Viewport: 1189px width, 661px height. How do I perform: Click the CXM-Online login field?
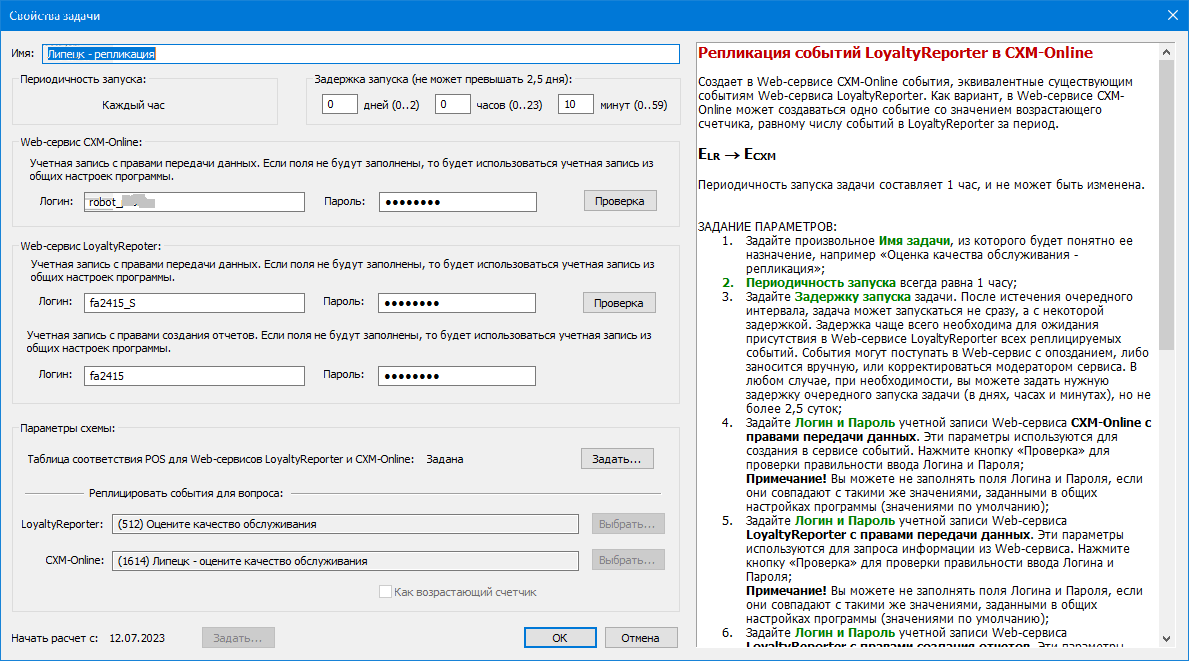(x=194, y=202)
